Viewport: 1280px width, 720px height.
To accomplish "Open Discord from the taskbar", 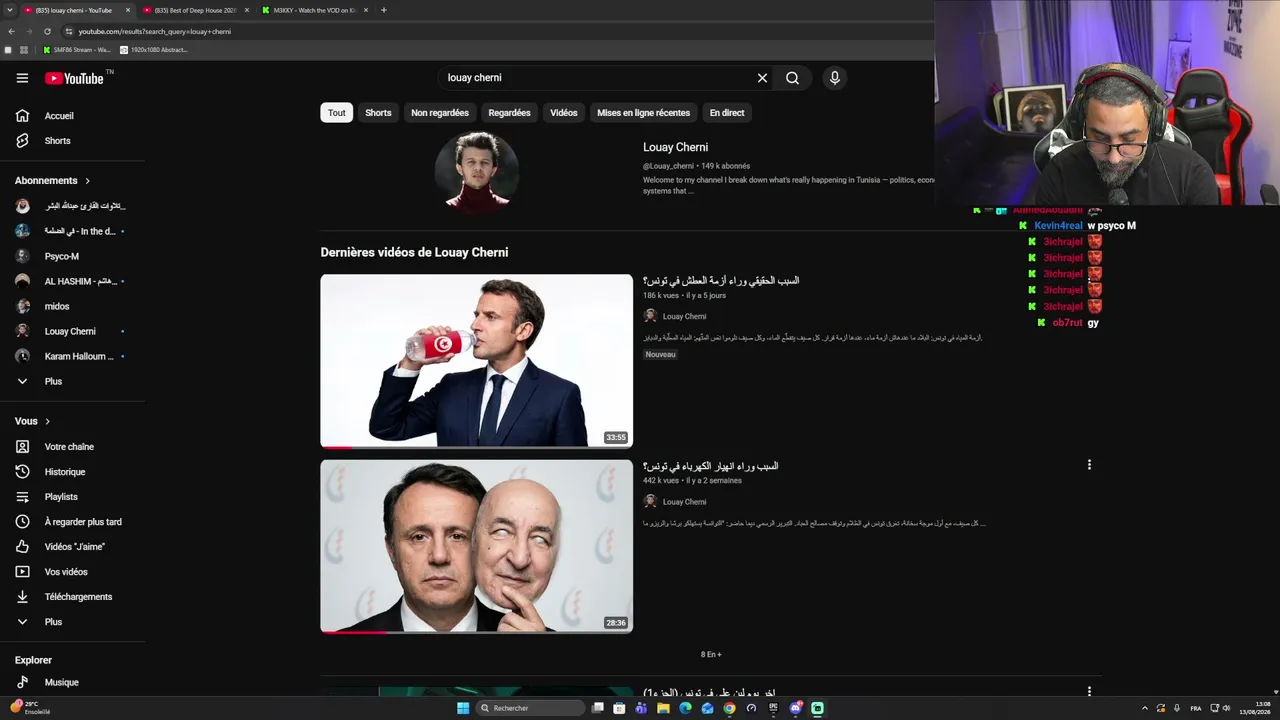I will click(796, 708).
